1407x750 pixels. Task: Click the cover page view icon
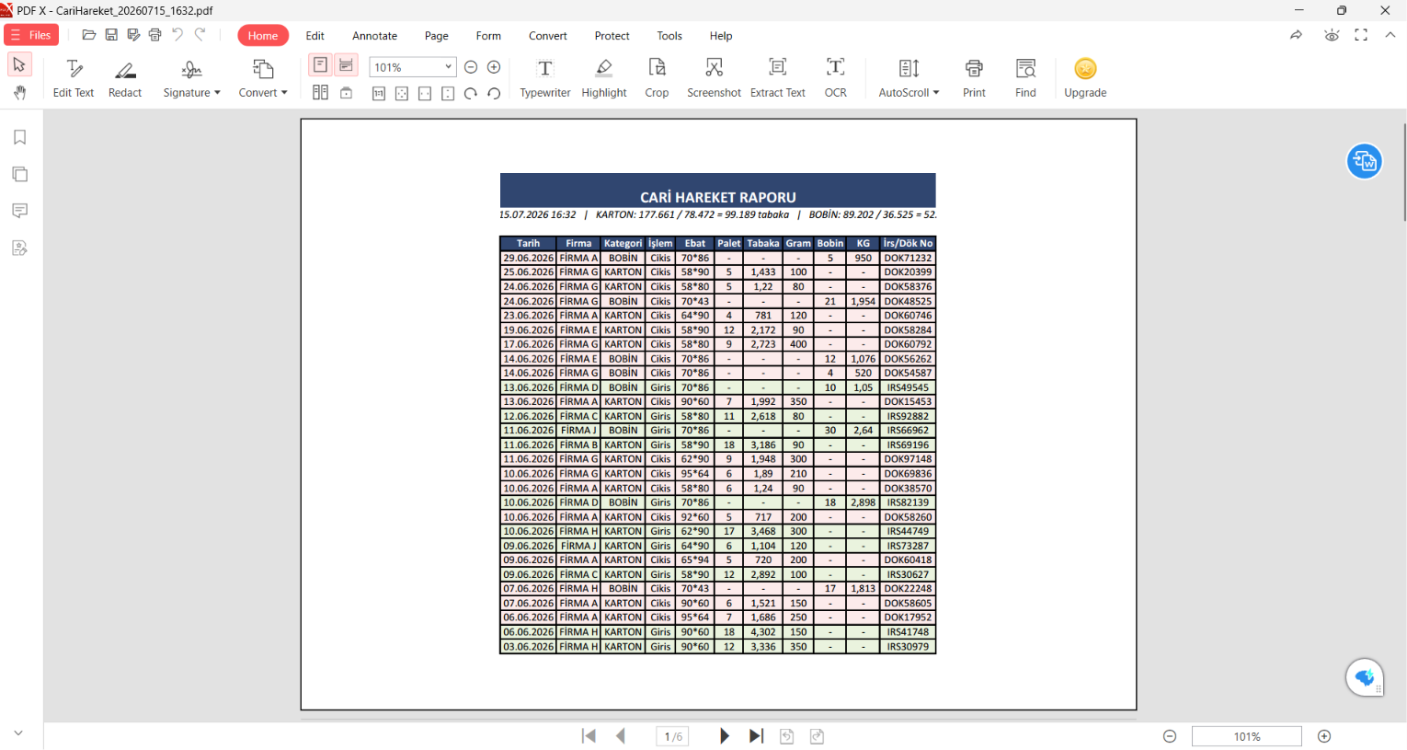coord(346,93)
